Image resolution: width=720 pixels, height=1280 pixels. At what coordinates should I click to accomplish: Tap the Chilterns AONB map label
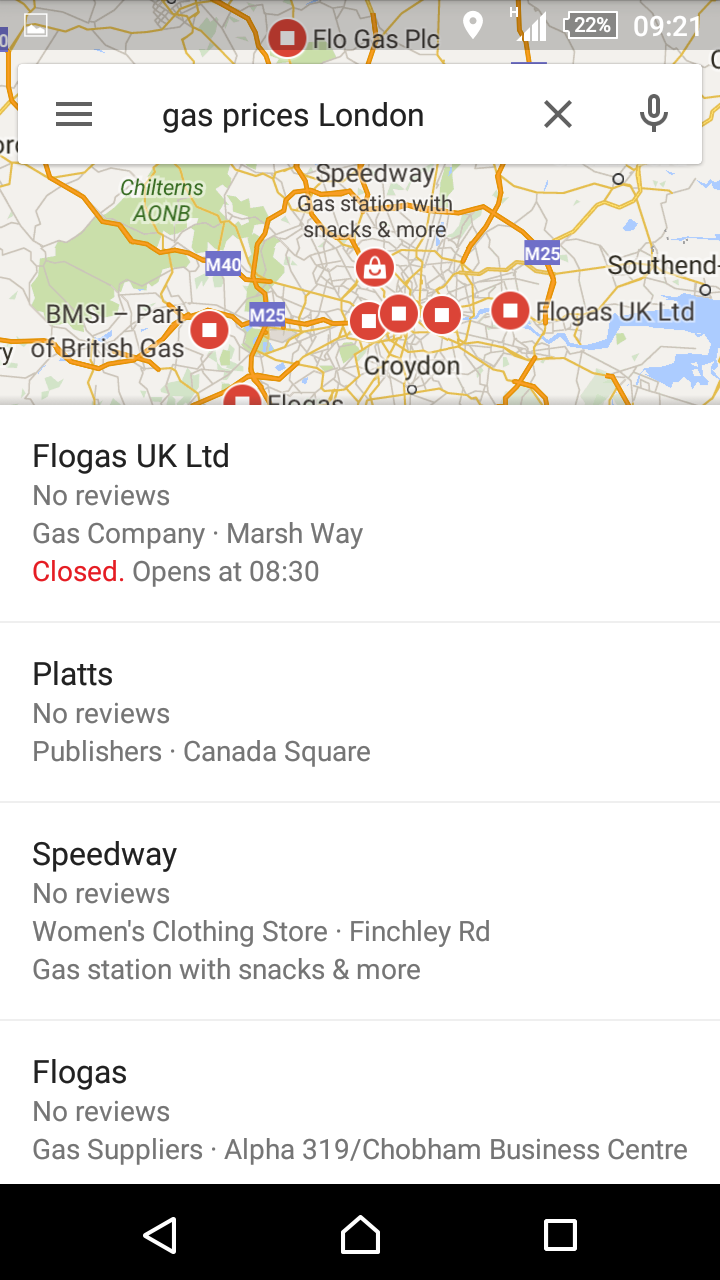pos(161,200)
